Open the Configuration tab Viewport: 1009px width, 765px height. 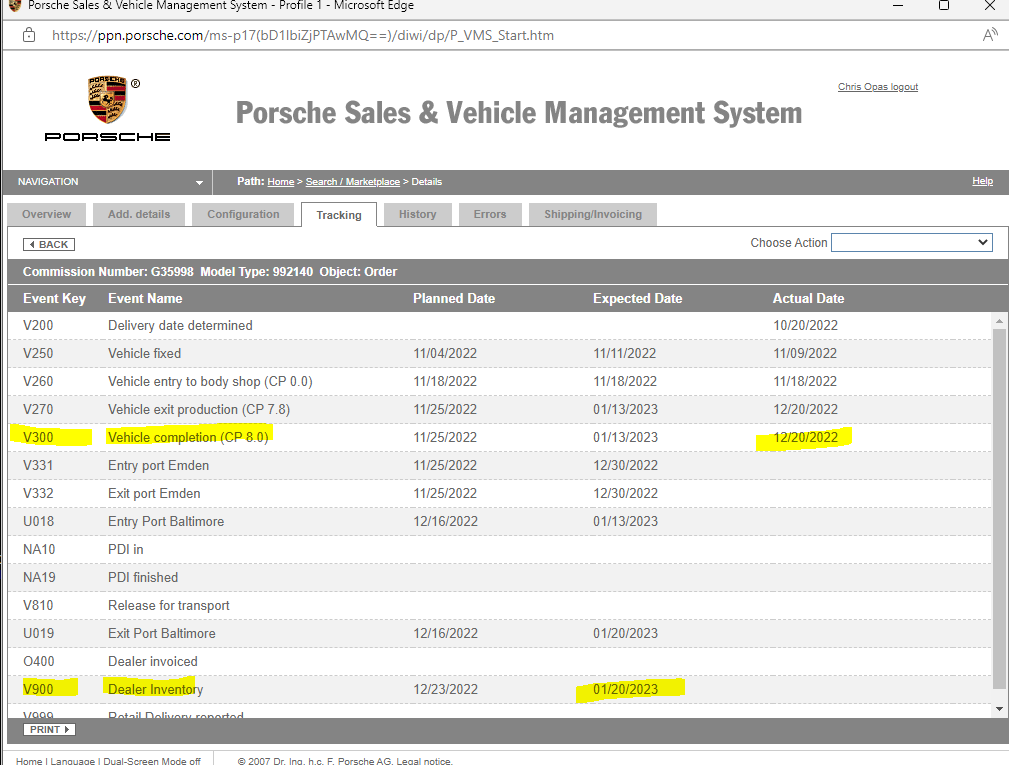click(x=243, y=214)
